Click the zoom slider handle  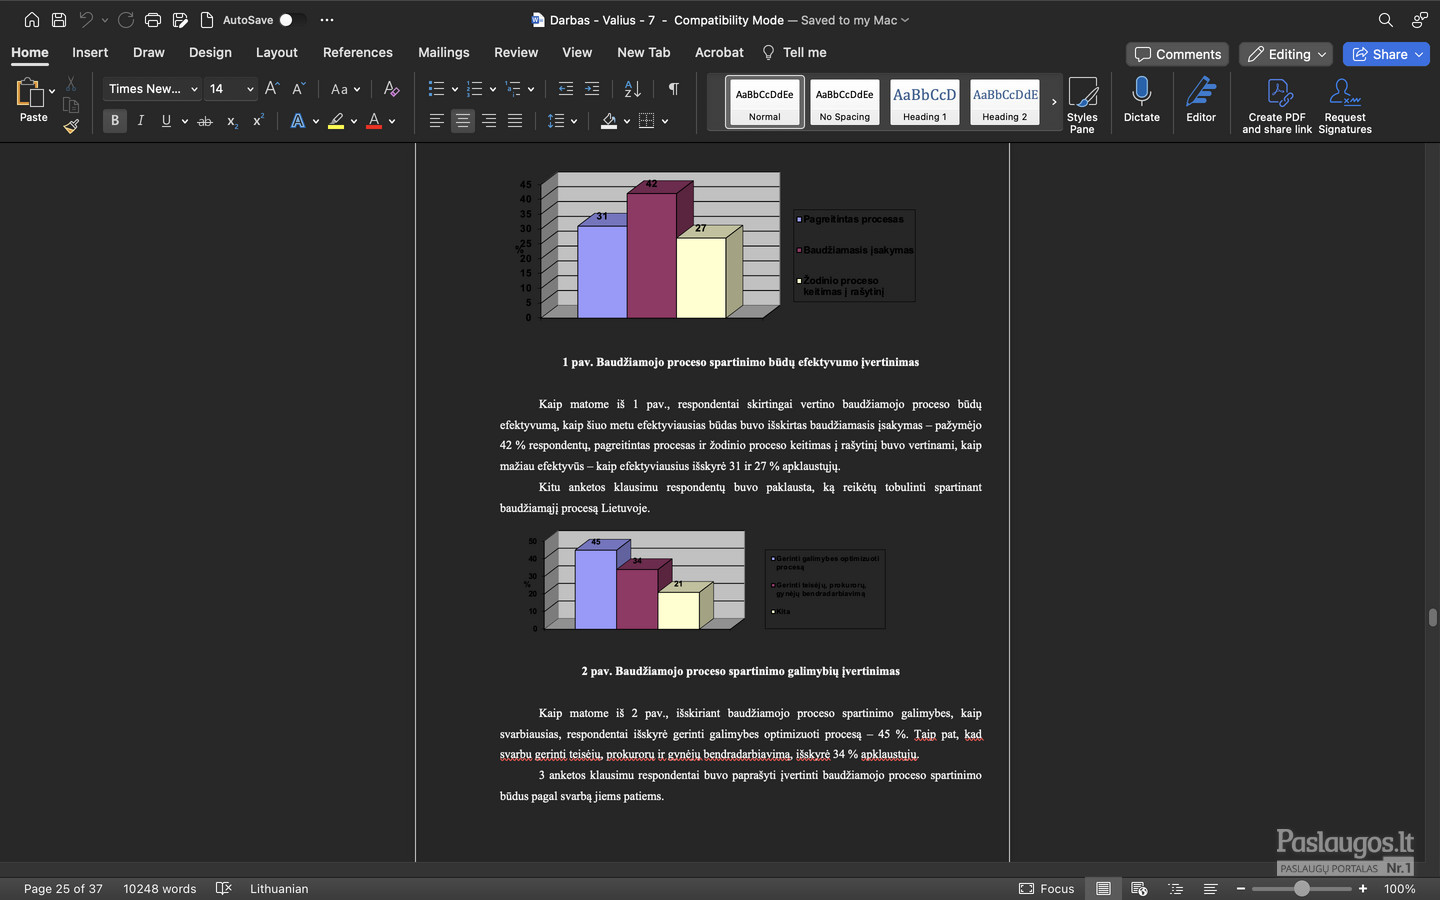(x=1301, y=888)
